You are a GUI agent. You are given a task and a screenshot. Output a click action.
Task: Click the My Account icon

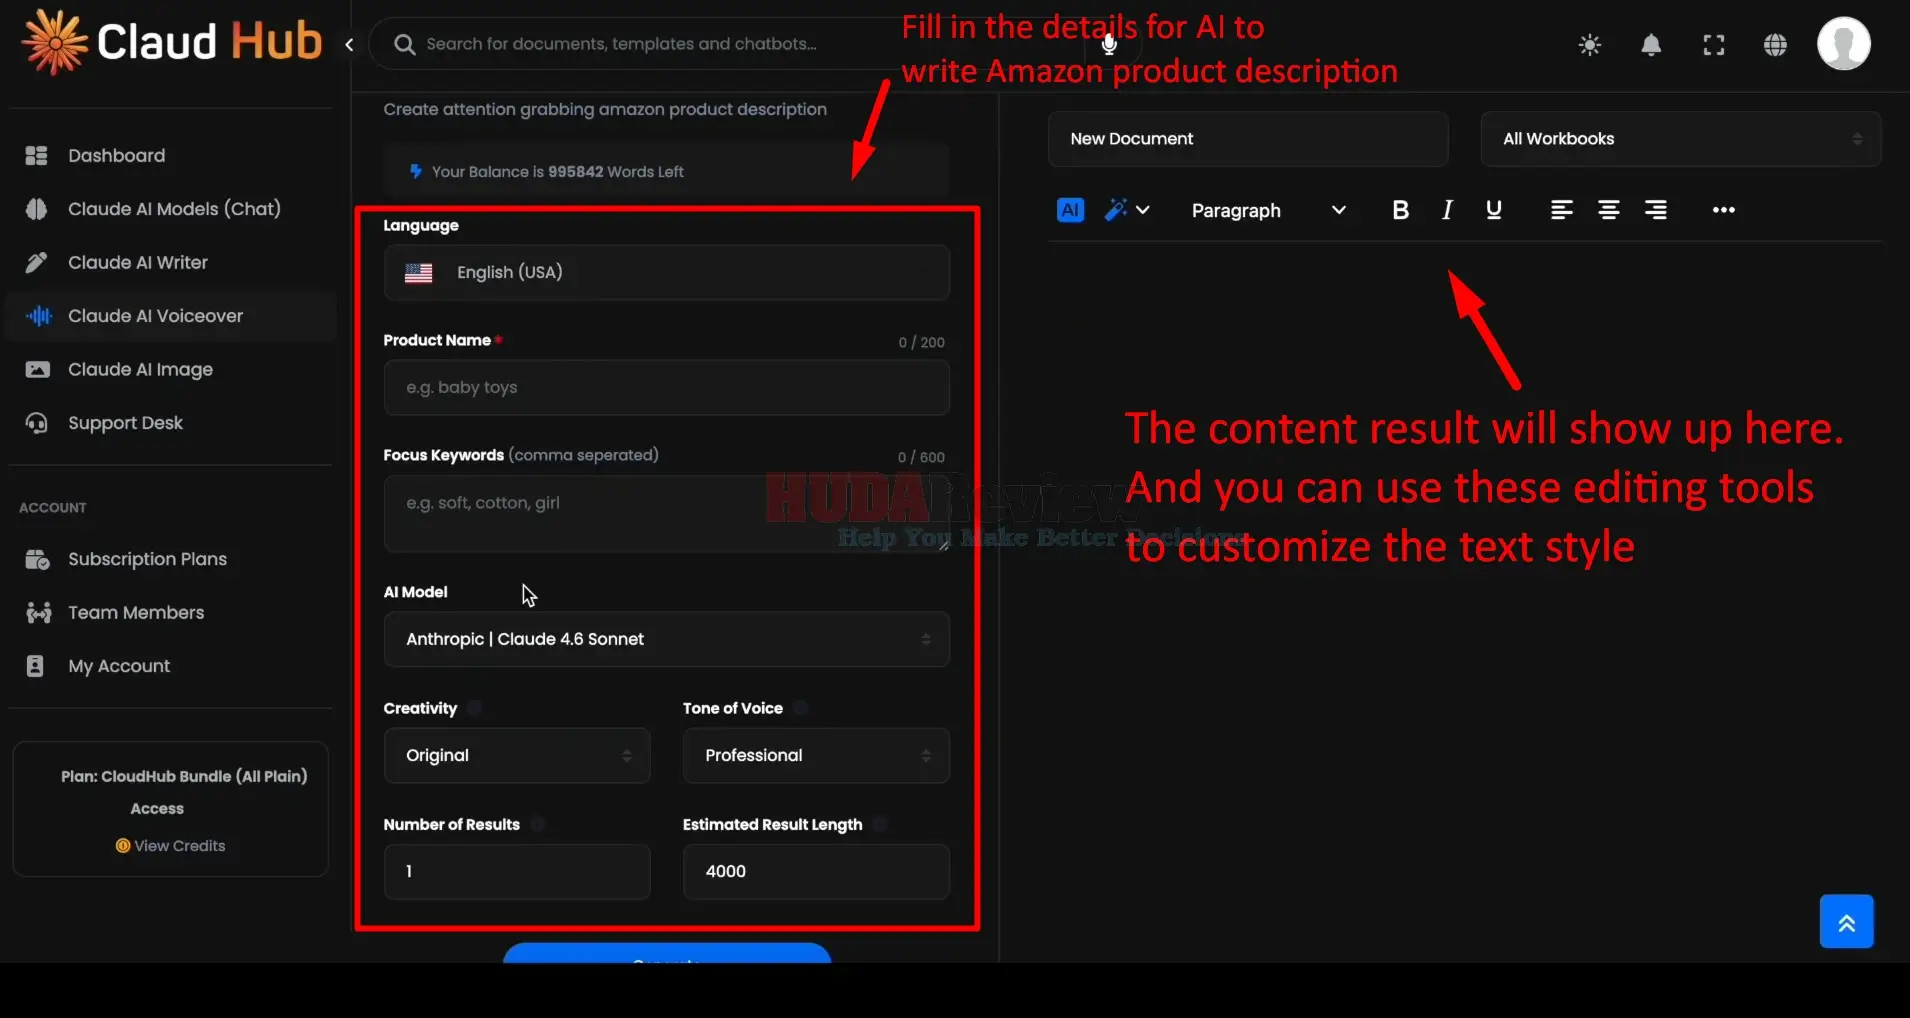click(x=35, y=666)
